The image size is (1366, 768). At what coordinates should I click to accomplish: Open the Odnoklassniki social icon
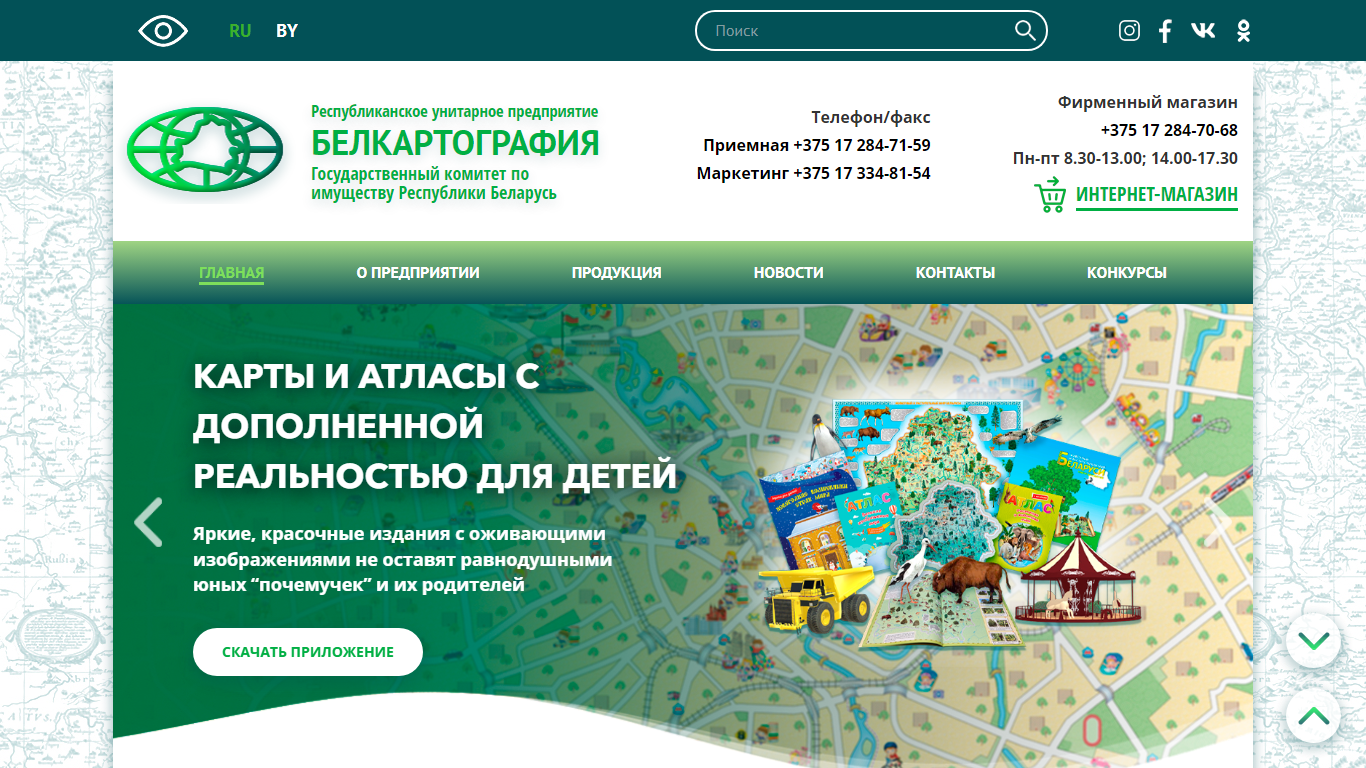coord(1243,31)
